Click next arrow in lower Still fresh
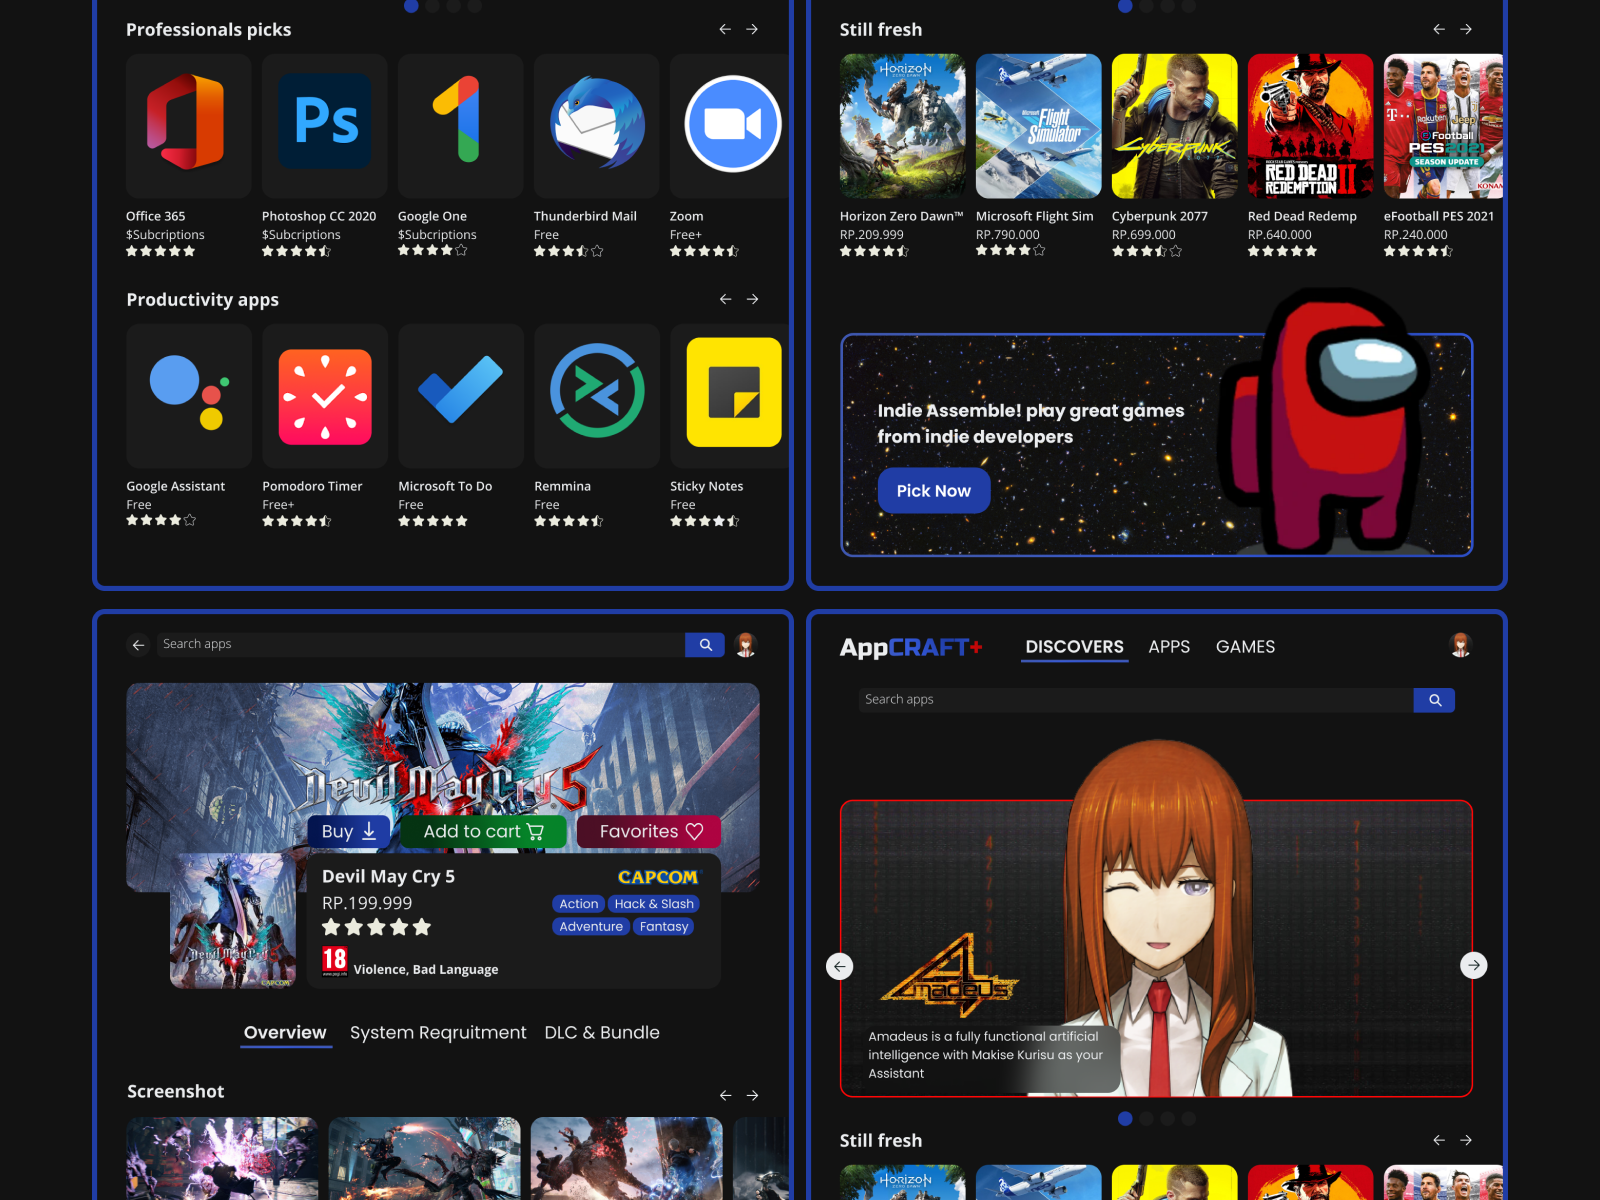Image resolution: width=1600 pixels, height=1200 pixels. (1466, 1140)
